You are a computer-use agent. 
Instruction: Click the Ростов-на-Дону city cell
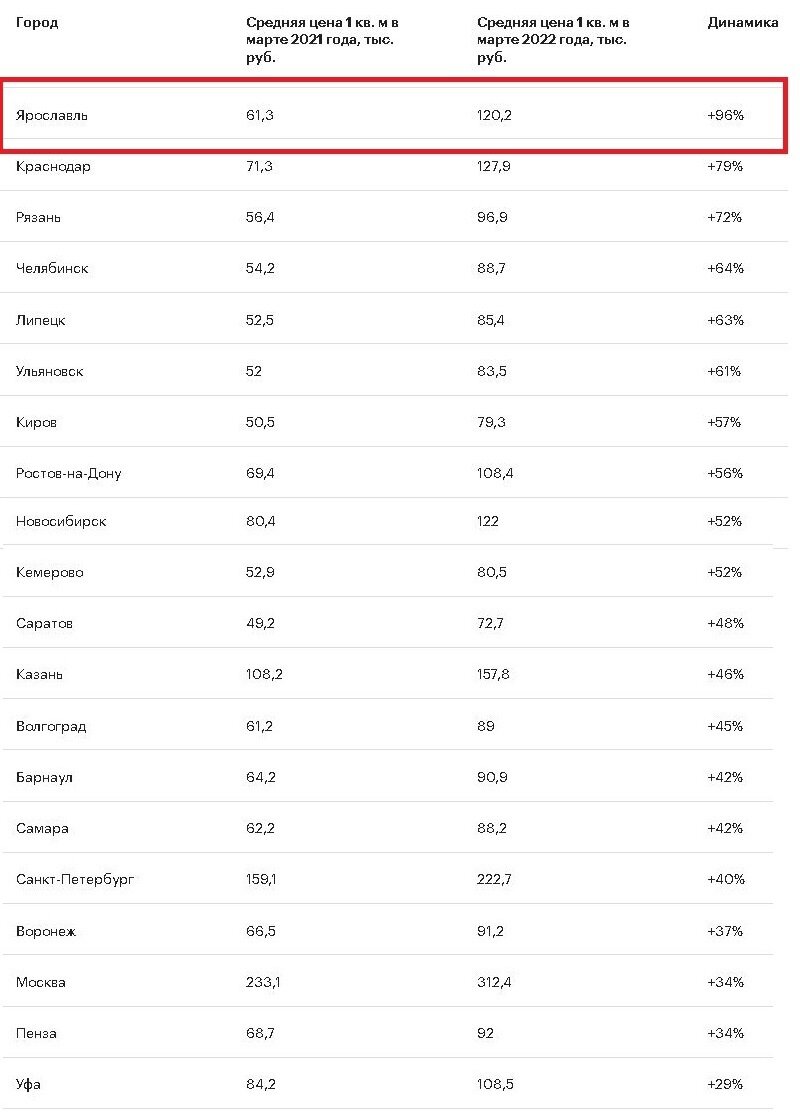(x=68, y=474)
